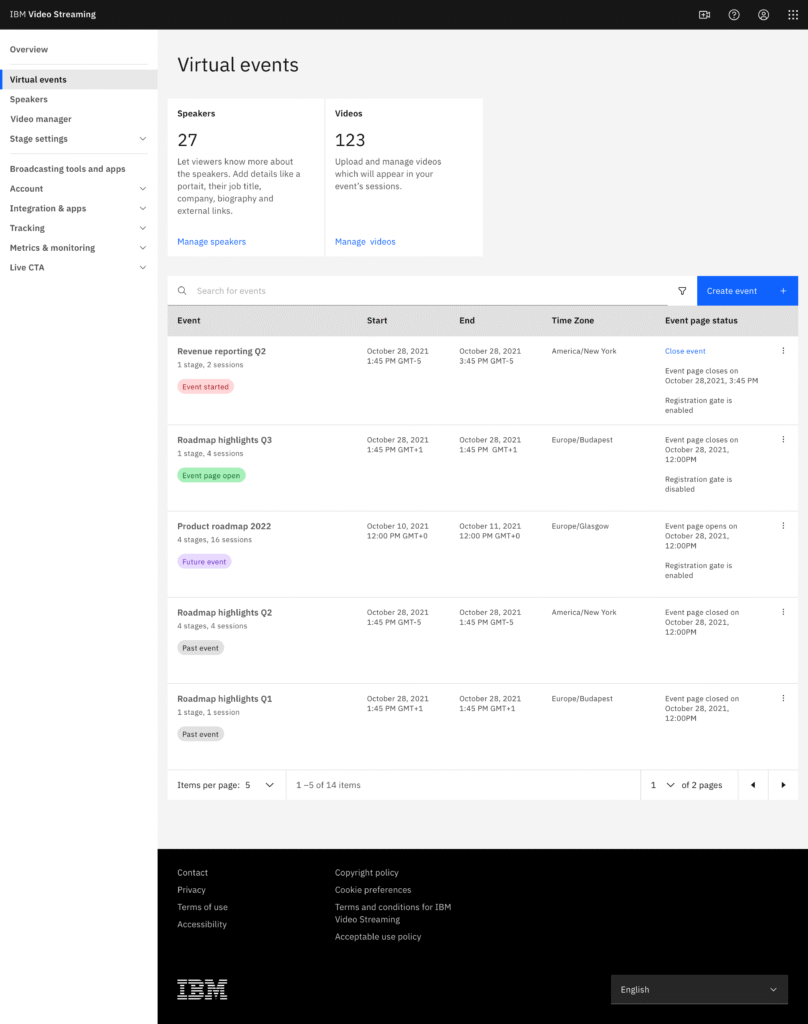Go to previous page arrow
This screenshot has height=1024, width=808.
[753, 785]
